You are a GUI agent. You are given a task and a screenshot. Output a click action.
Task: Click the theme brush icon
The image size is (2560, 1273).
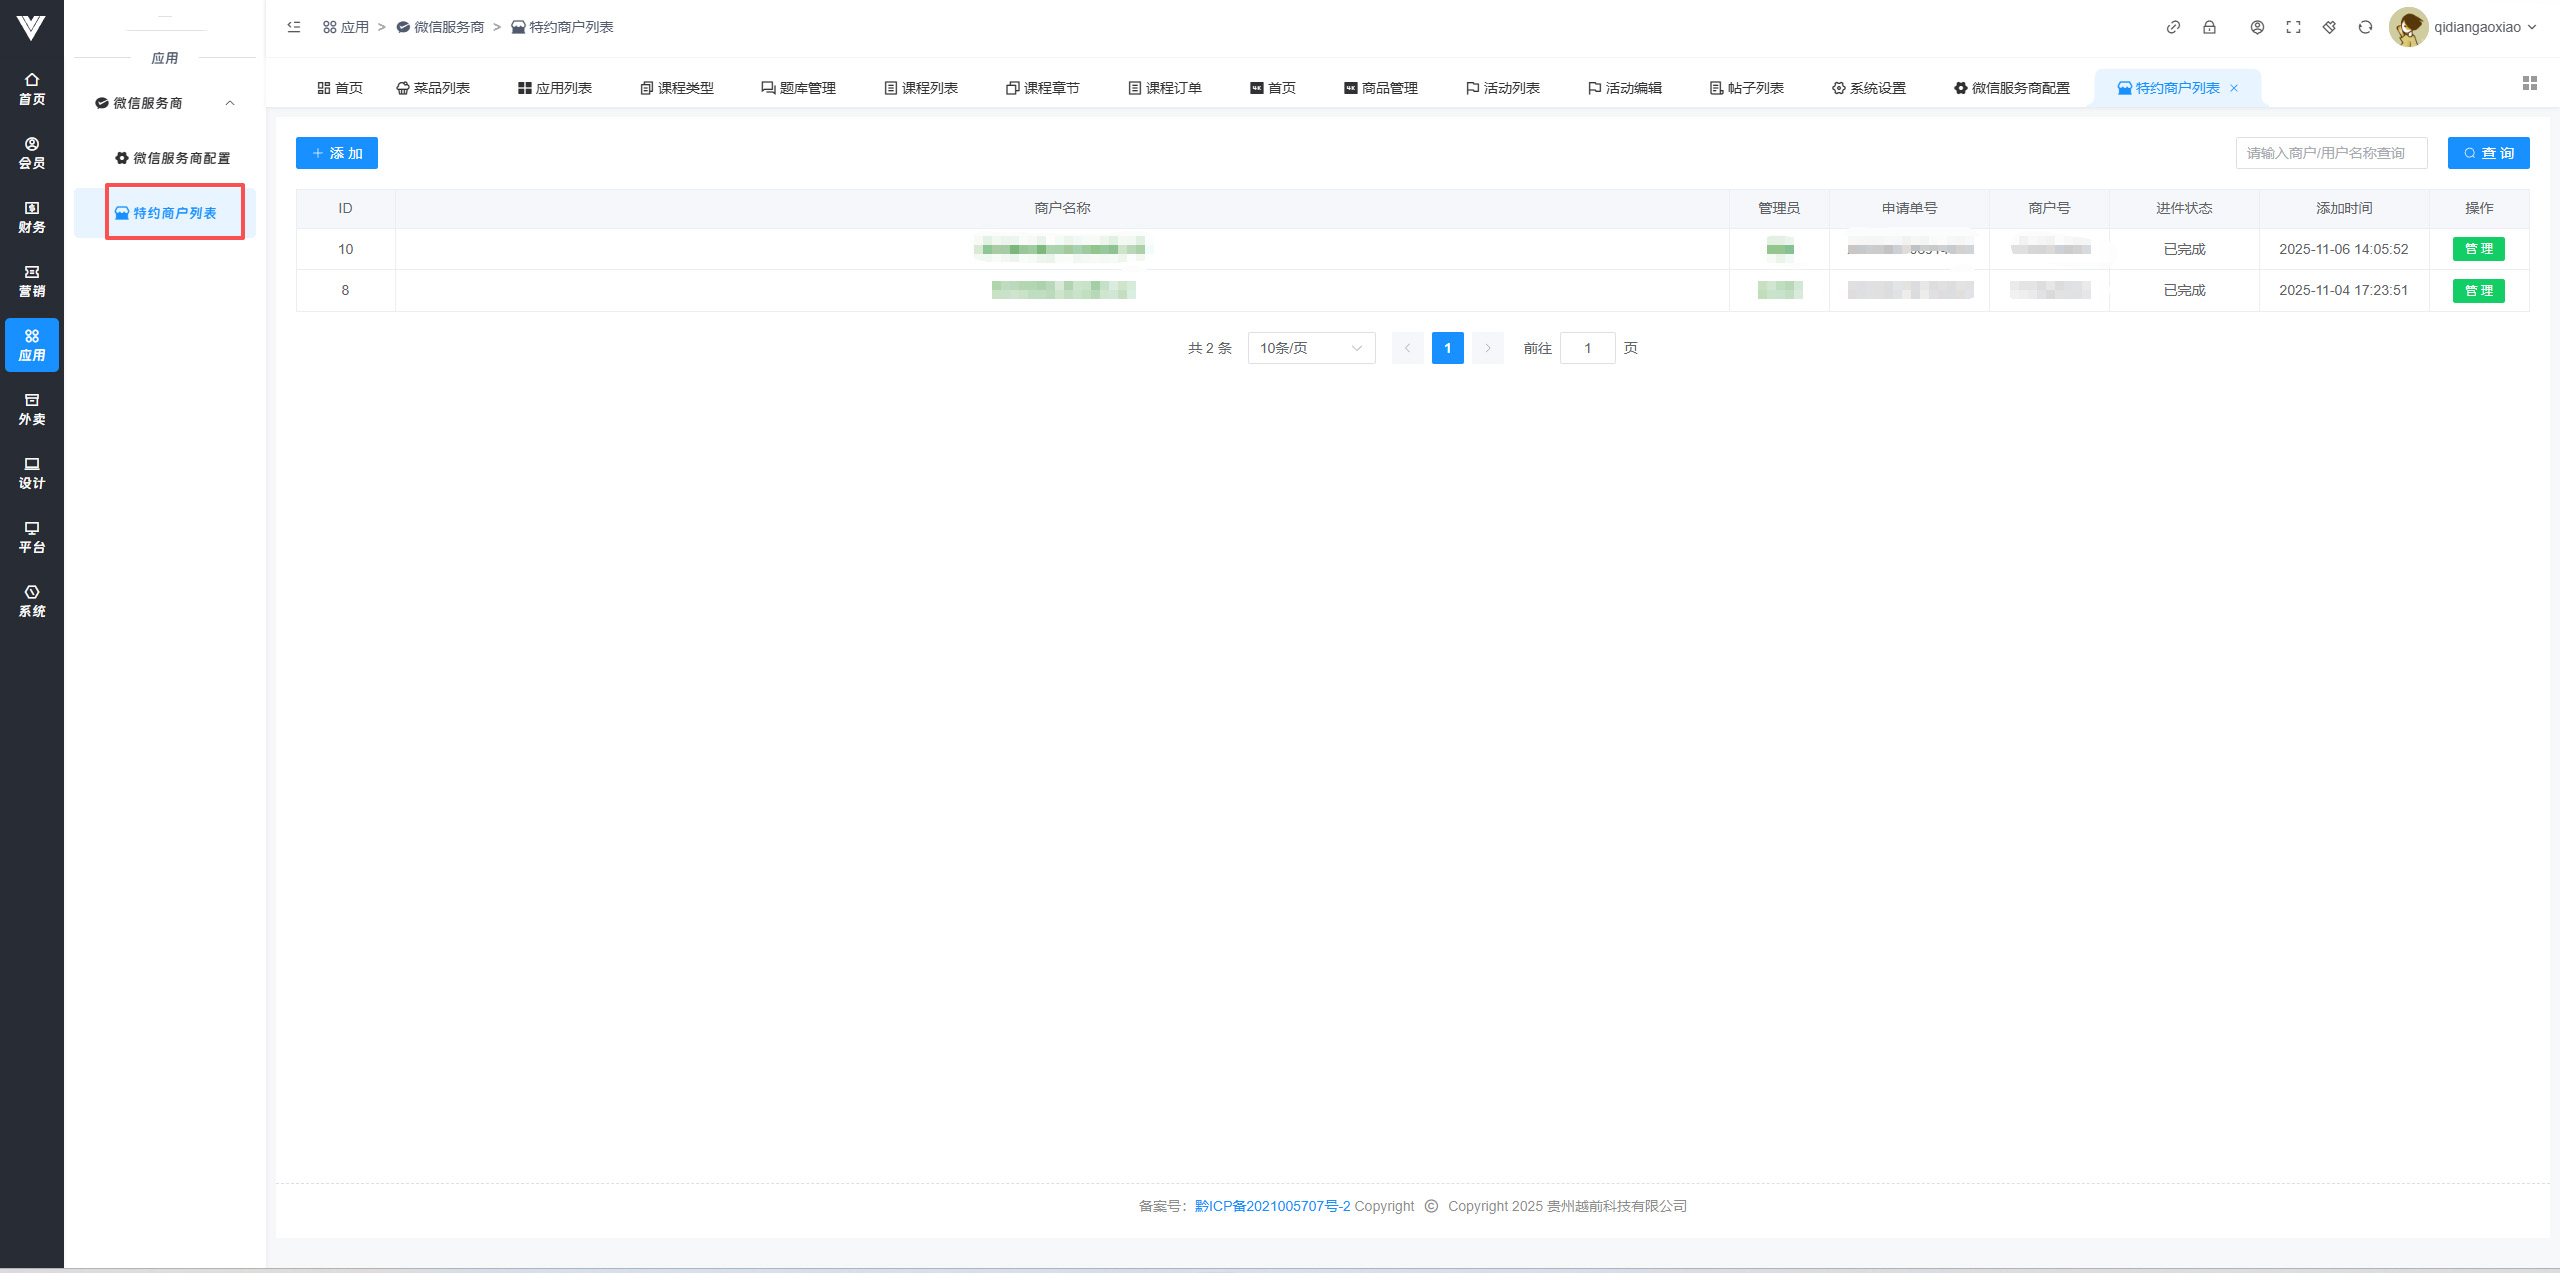(x=2329, y=27)
